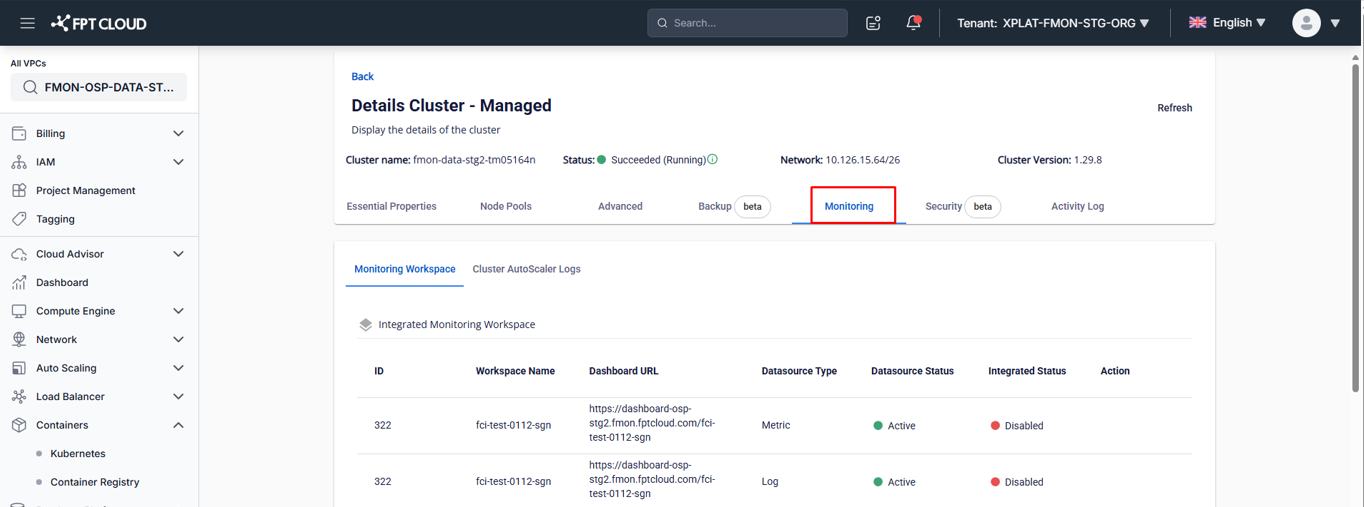Switch to the Node Pools tab
1364x507 pixels.
[x=505, y=206]
